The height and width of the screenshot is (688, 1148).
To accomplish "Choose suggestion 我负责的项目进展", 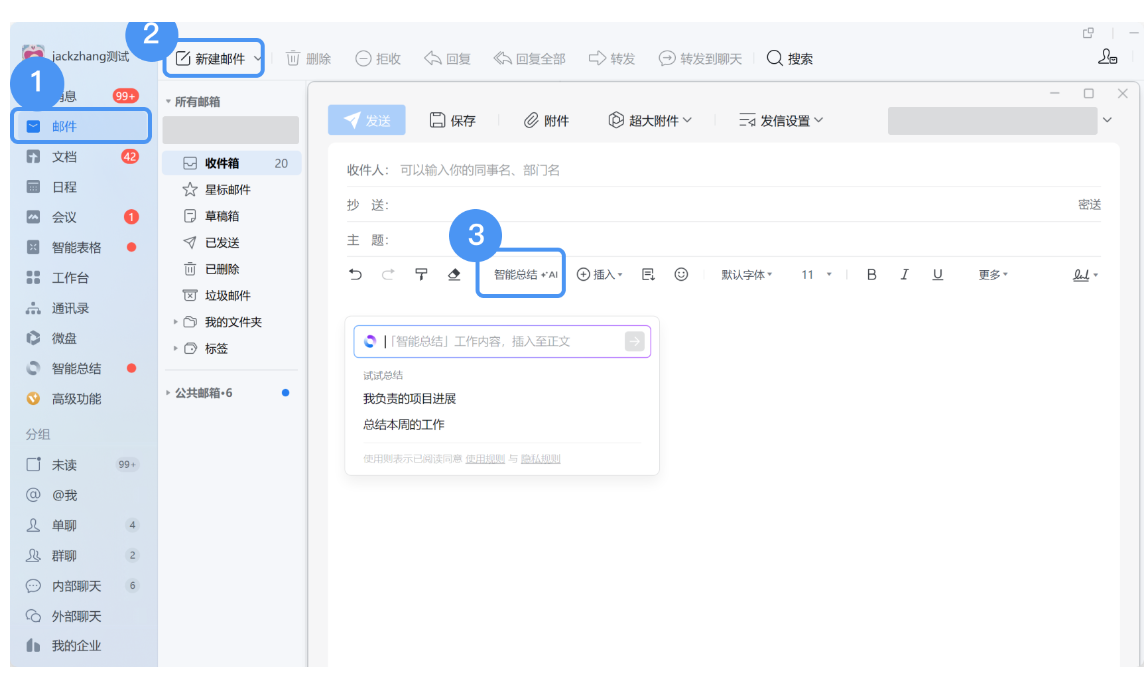I will click(x=409, y=399).
